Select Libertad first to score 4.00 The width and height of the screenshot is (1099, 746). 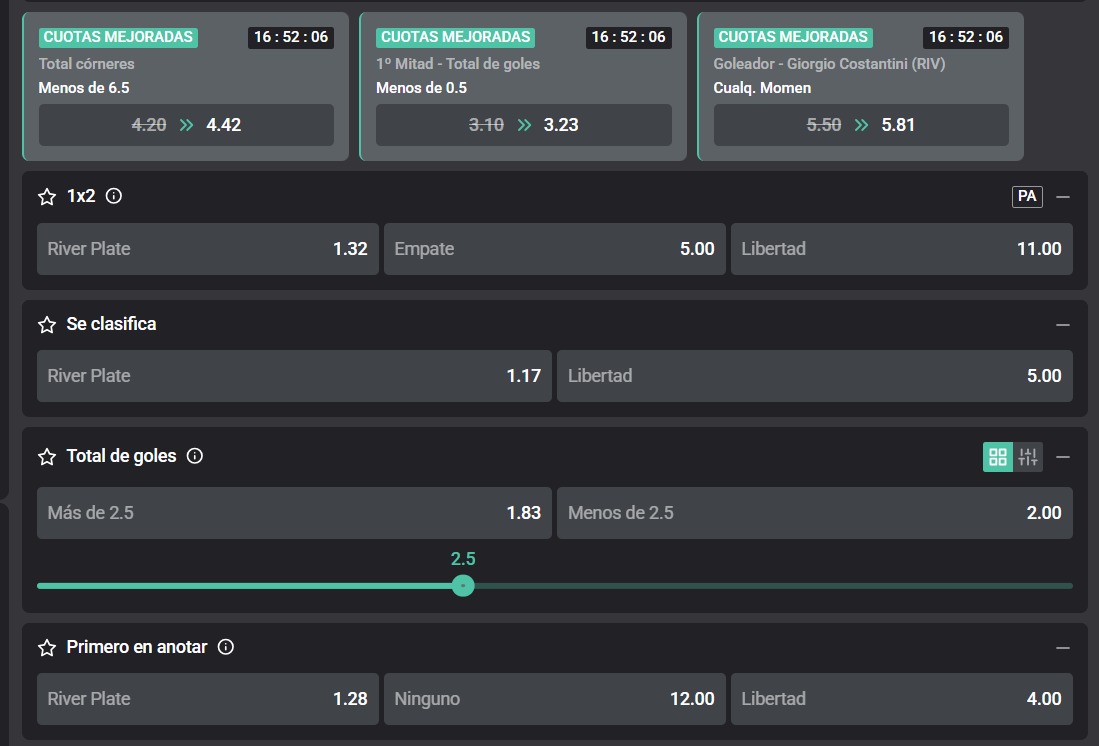point(901,699)
